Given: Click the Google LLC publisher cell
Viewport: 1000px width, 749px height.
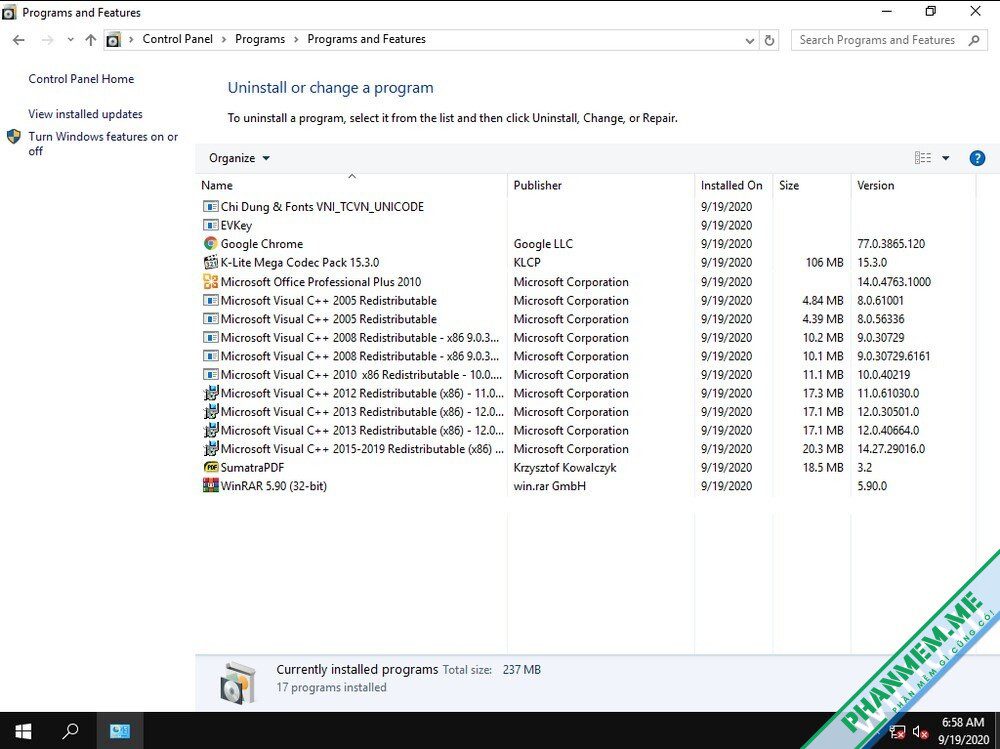Looking at the screenshot, I should (x=543, y=244).
